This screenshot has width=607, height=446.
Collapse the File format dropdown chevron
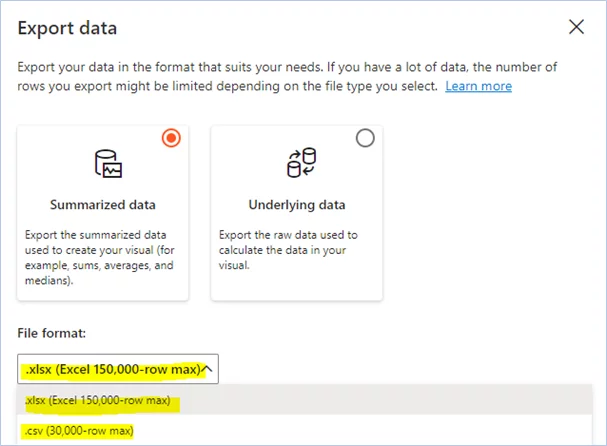tap(207, 369)
